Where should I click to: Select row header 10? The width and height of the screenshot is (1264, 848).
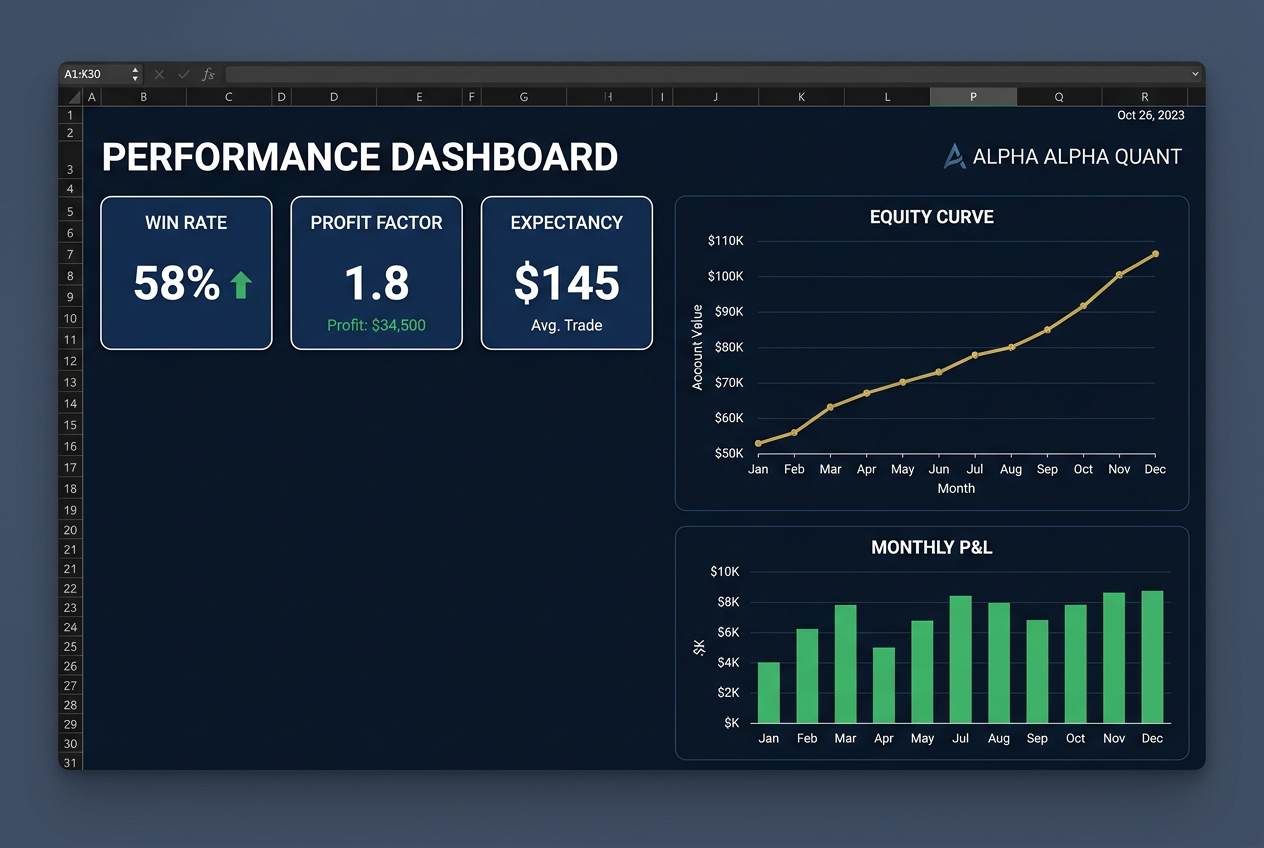[71, 318]
